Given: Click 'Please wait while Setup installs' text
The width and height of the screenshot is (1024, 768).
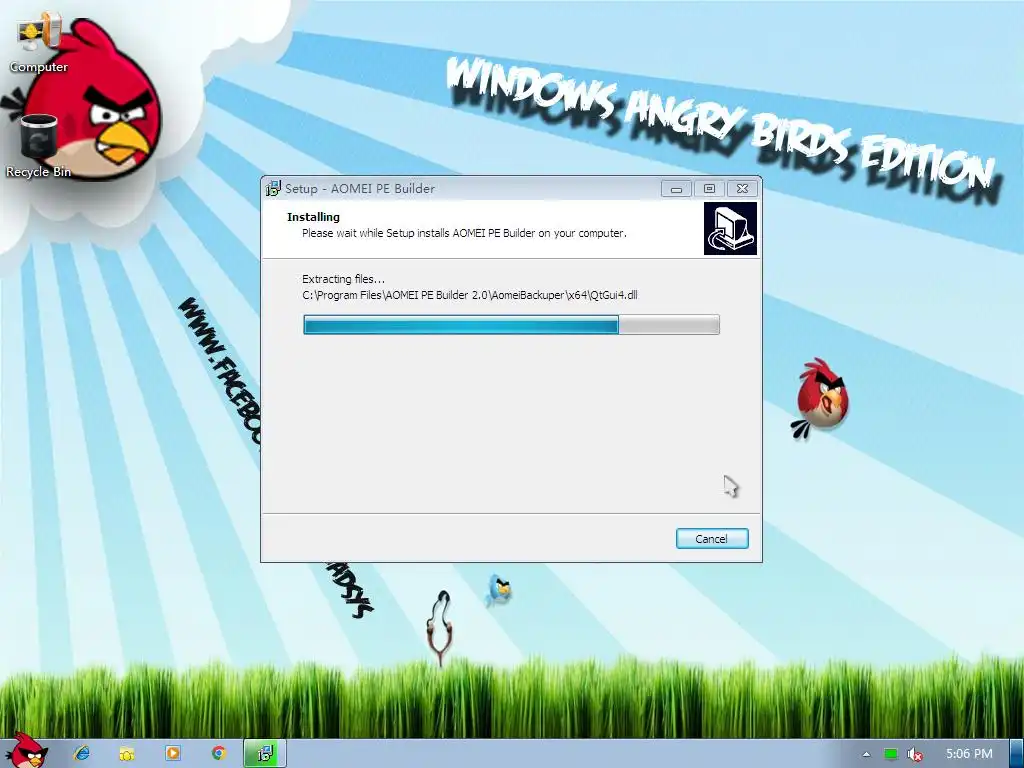Looking at the screenshot, I should [464, 233].
